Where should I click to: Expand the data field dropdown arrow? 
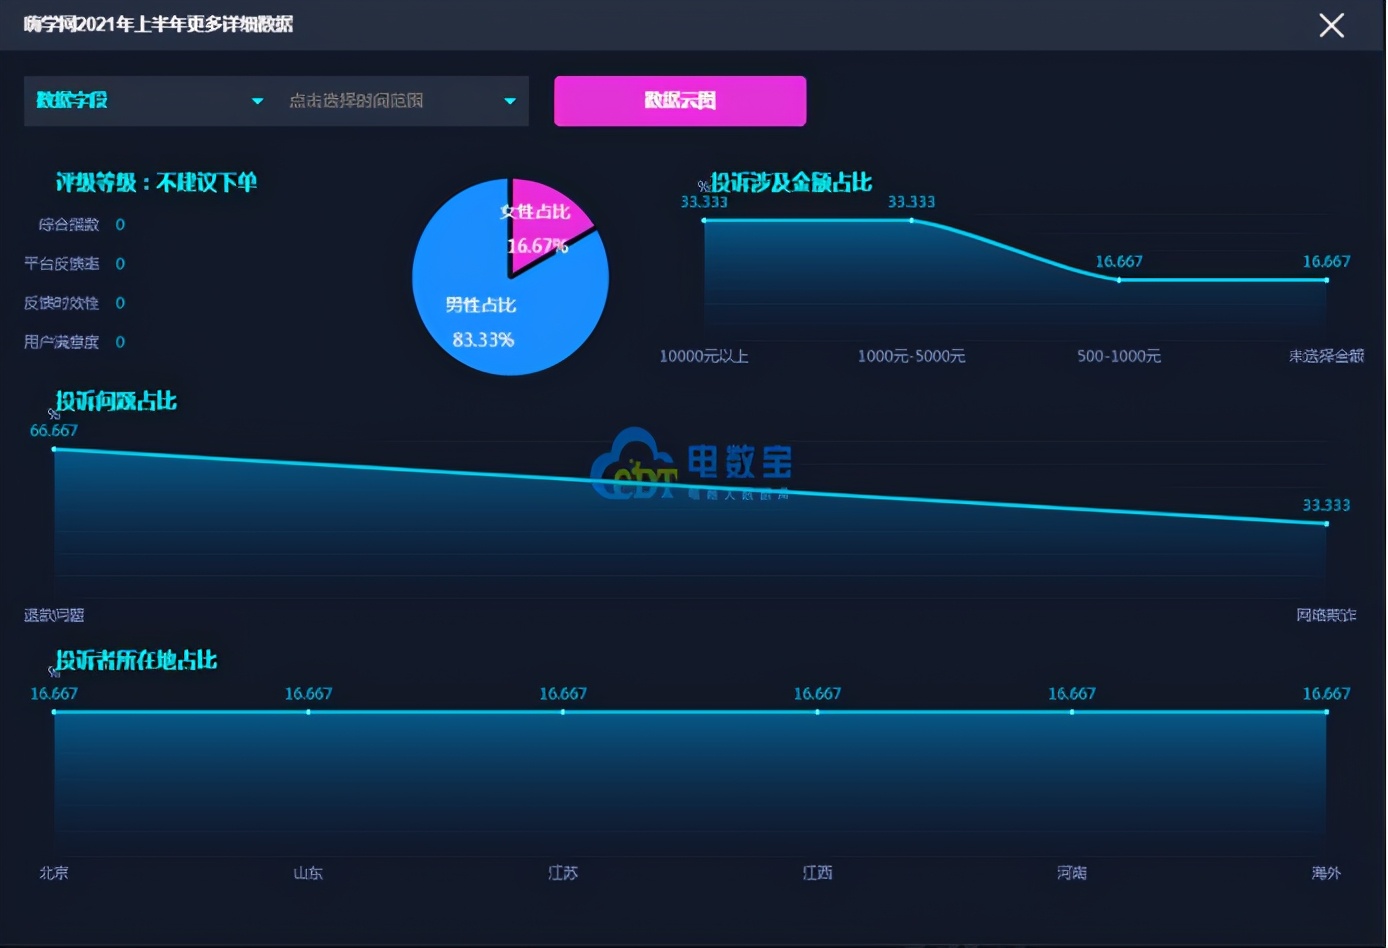258,101
